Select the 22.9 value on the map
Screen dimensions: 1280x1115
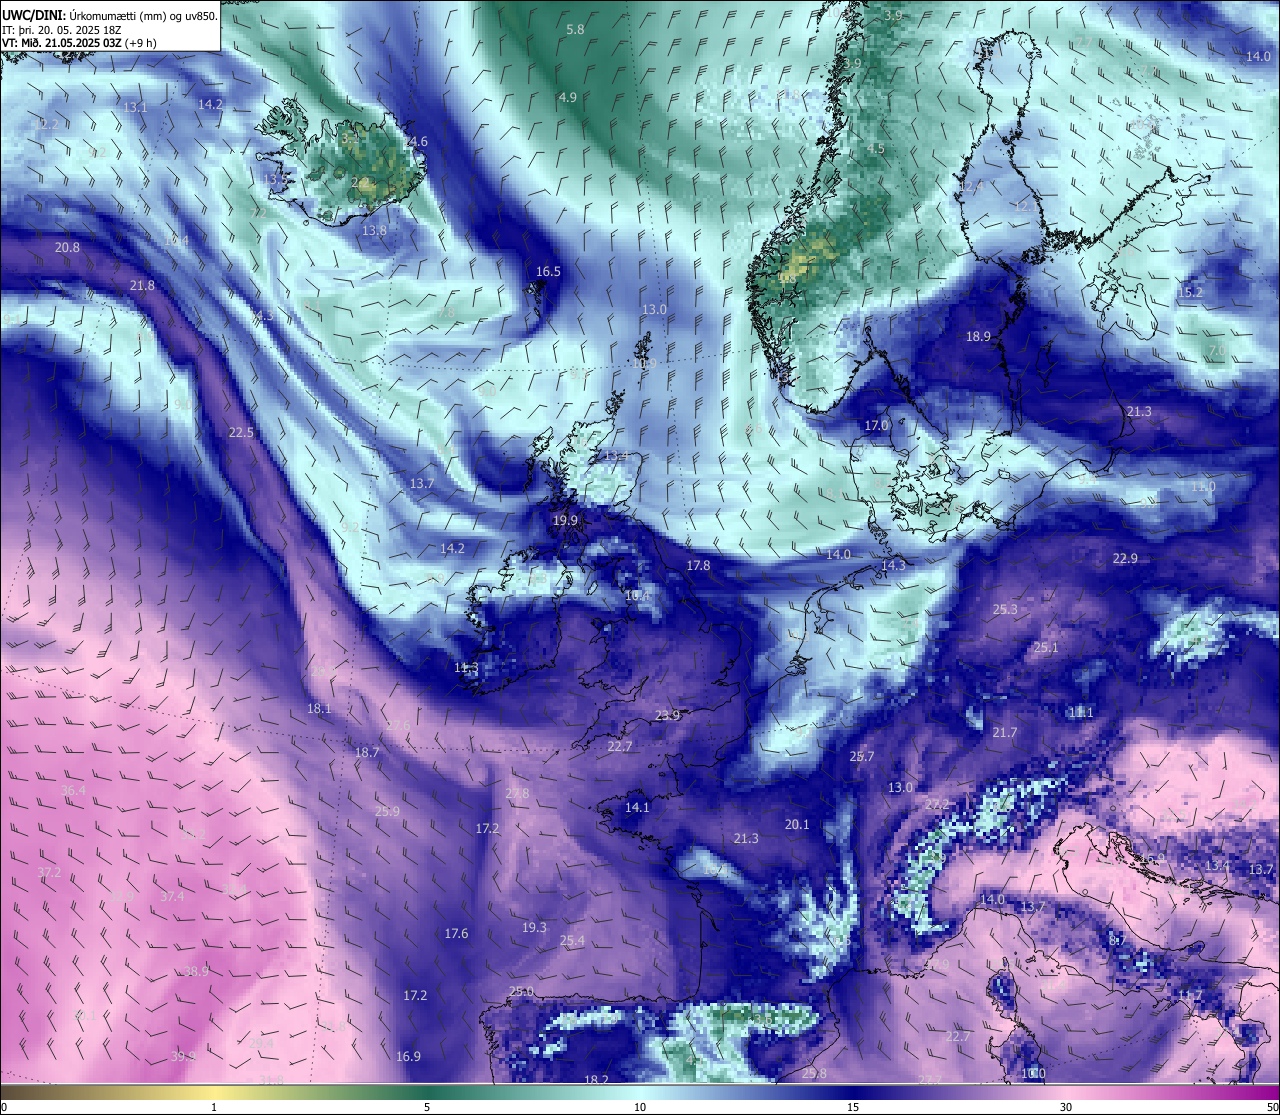(1125, 558)
